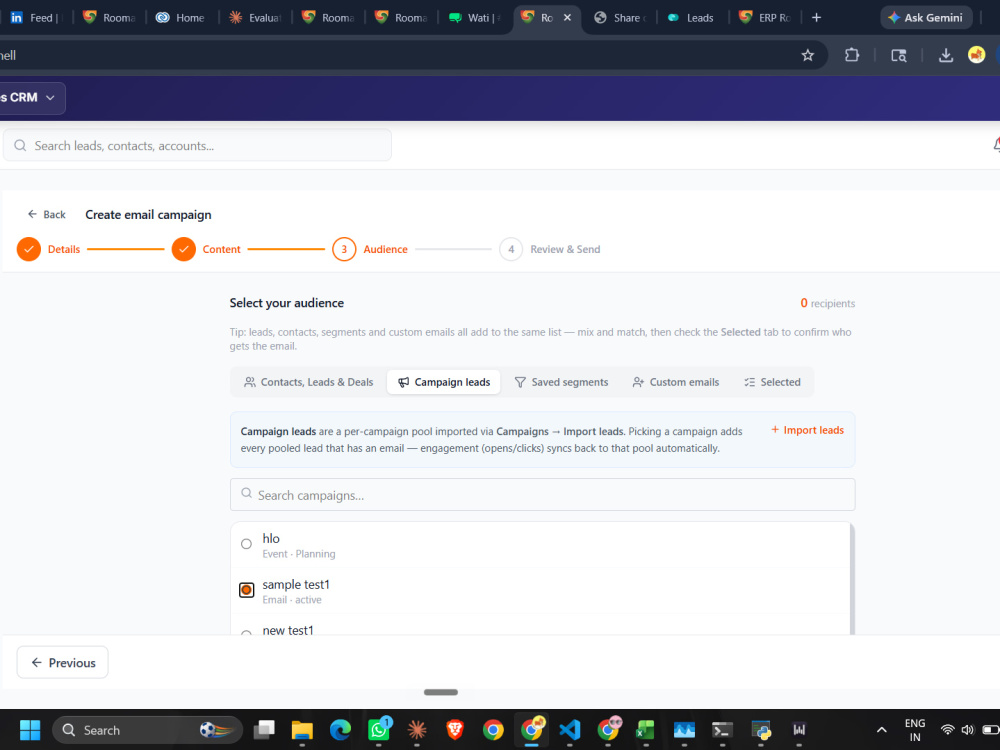Click the taskbar Search box

click(x=147, y=730)
